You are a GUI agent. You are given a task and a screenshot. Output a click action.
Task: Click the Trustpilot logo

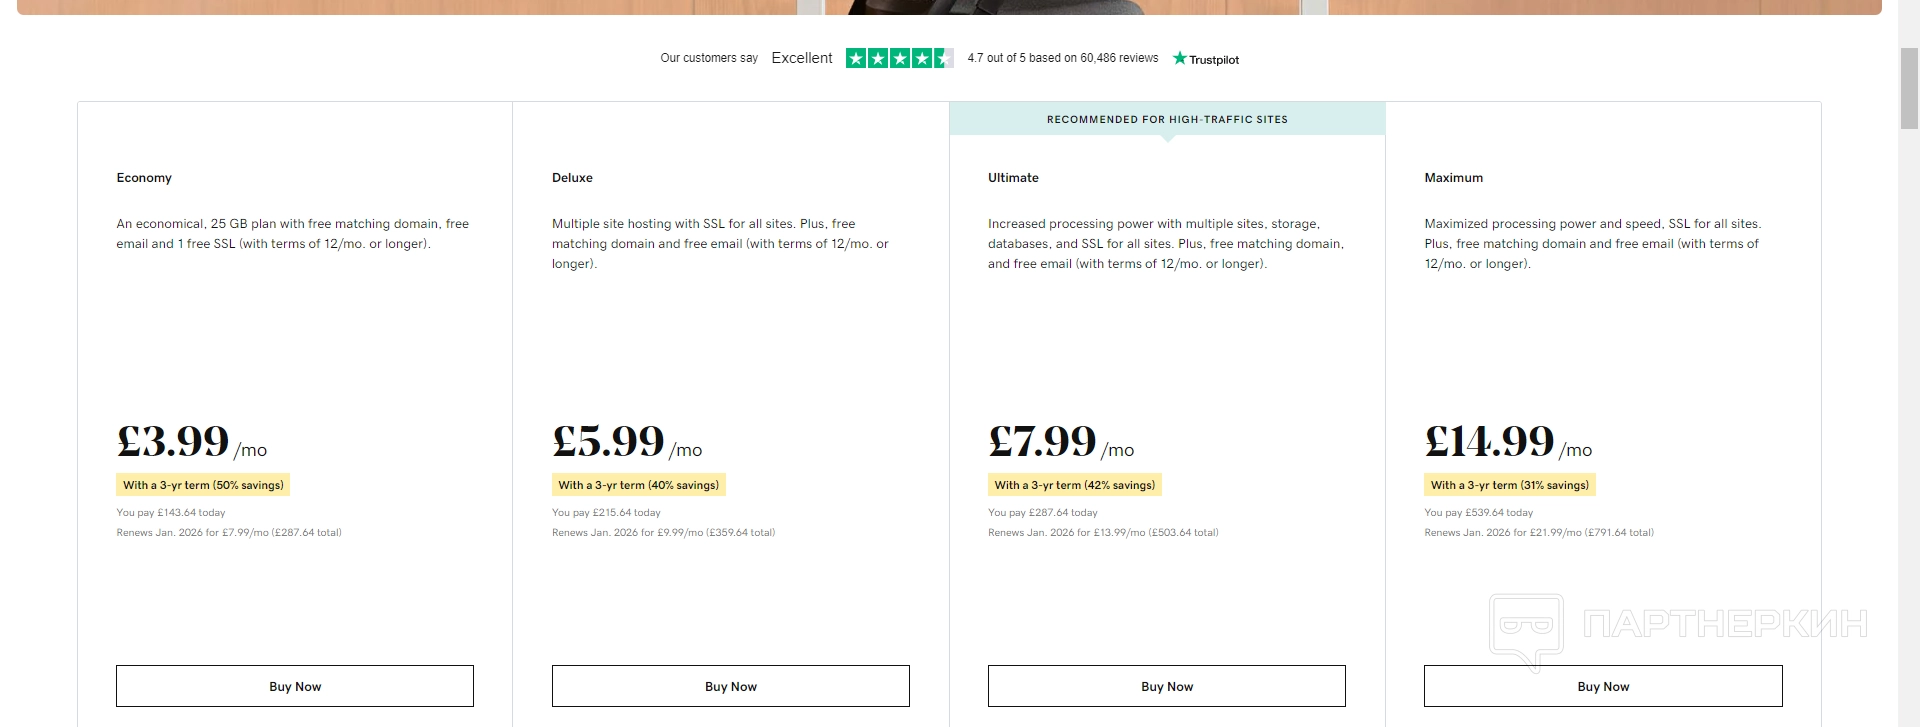[1206, 59]
